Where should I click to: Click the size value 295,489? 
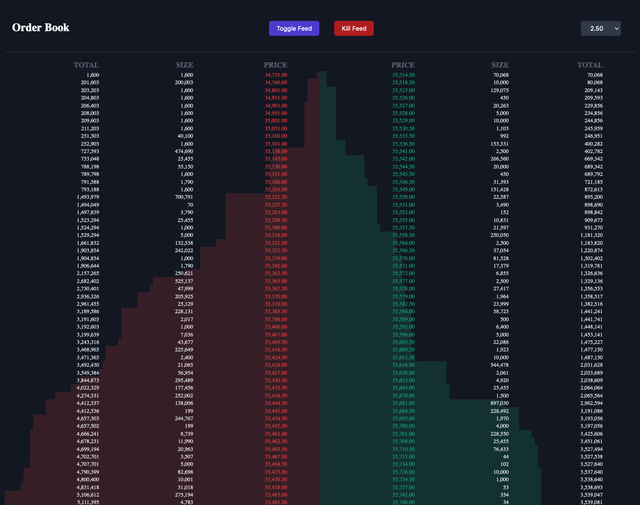point(184,380)
